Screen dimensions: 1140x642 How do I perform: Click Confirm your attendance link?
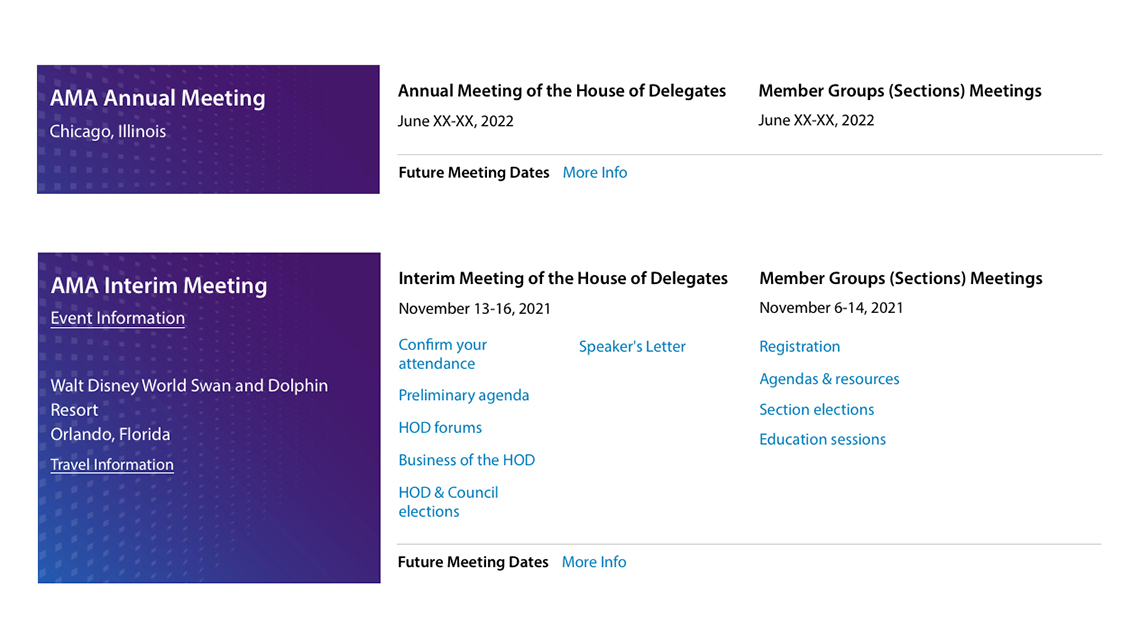tap(442, 354)
